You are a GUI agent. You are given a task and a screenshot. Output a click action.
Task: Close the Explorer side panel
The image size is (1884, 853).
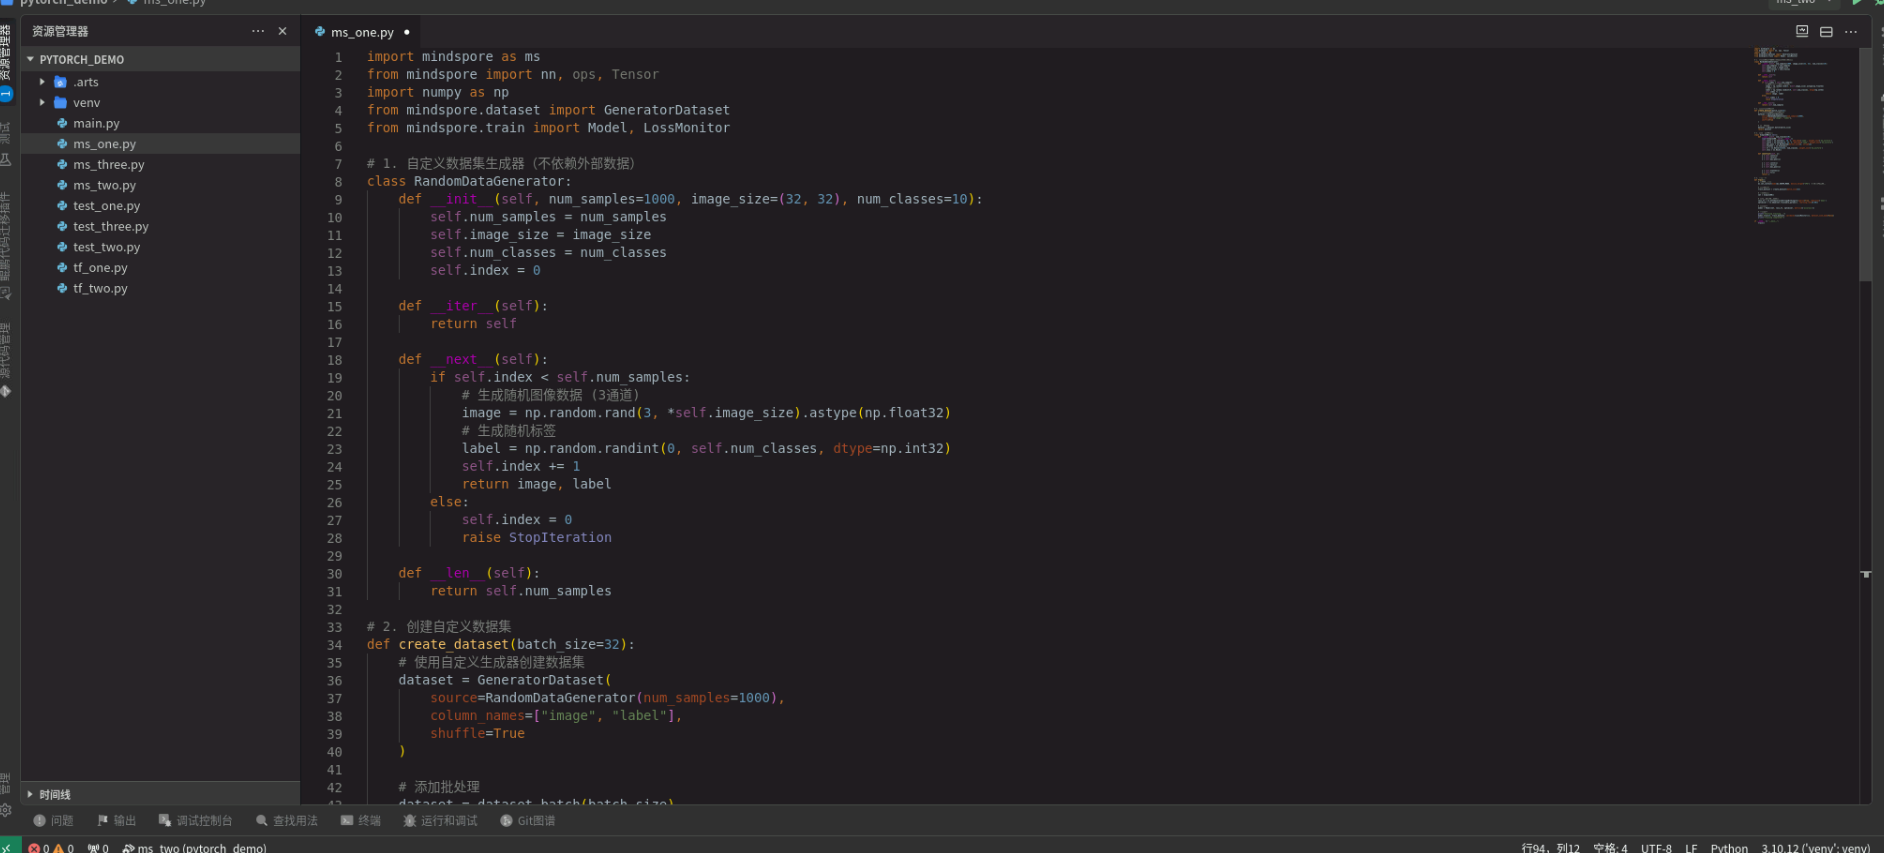283,32
